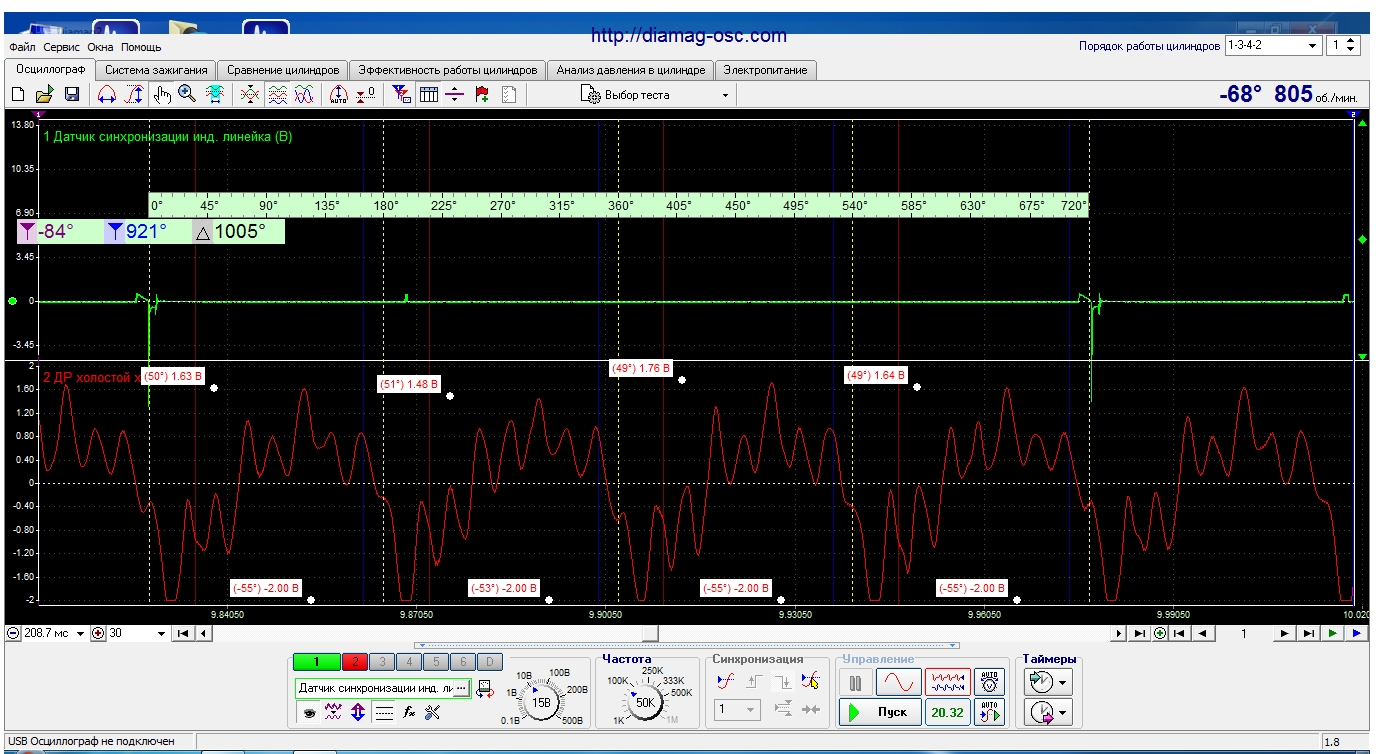Select the magnifier zoom tool
Viewport: 1382px width, 754px height.
click(x=187, y=94)
